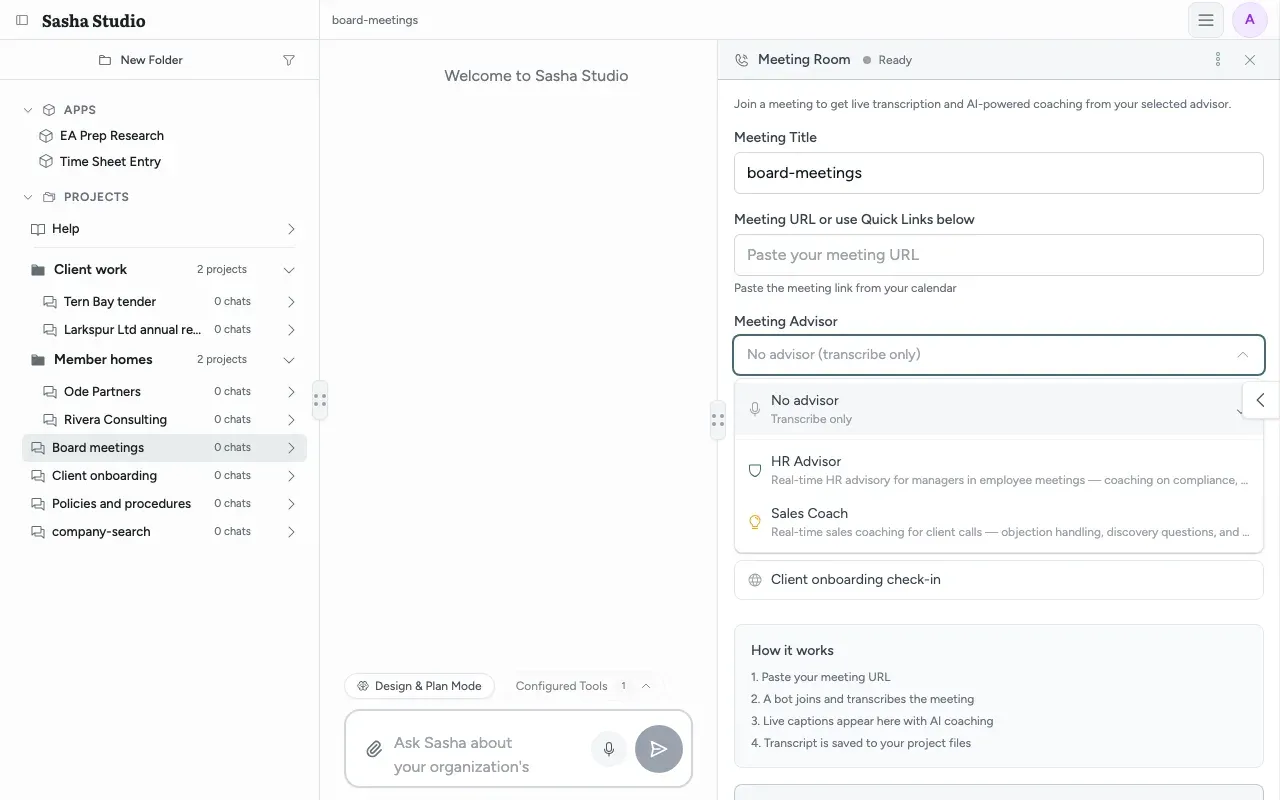Click the Meeting Room drag handle
The width and height of the screenshot is (1280, 800).
click(718, 421)
